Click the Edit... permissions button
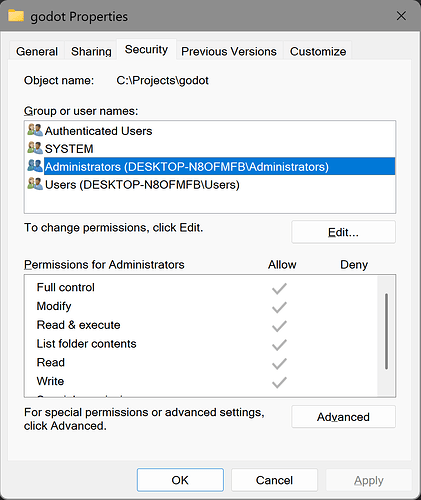Viewport: 421px width, 500px height. [343, 232]
